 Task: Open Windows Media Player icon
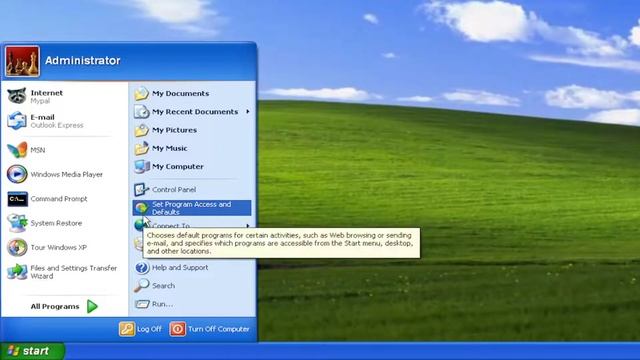17,174
